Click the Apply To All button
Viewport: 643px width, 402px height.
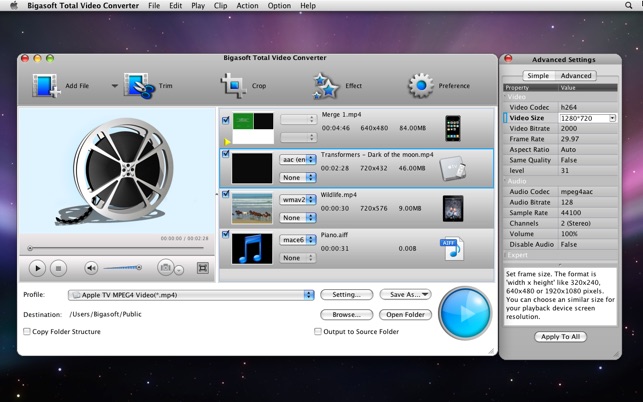click(560, 337)
